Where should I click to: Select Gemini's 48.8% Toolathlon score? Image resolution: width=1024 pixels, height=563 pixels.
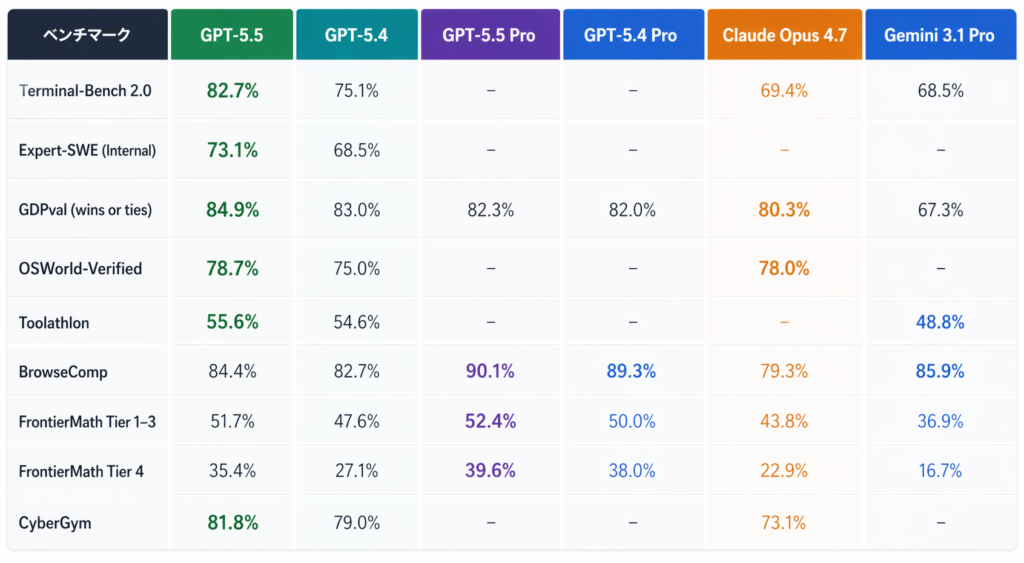(939, 322)
